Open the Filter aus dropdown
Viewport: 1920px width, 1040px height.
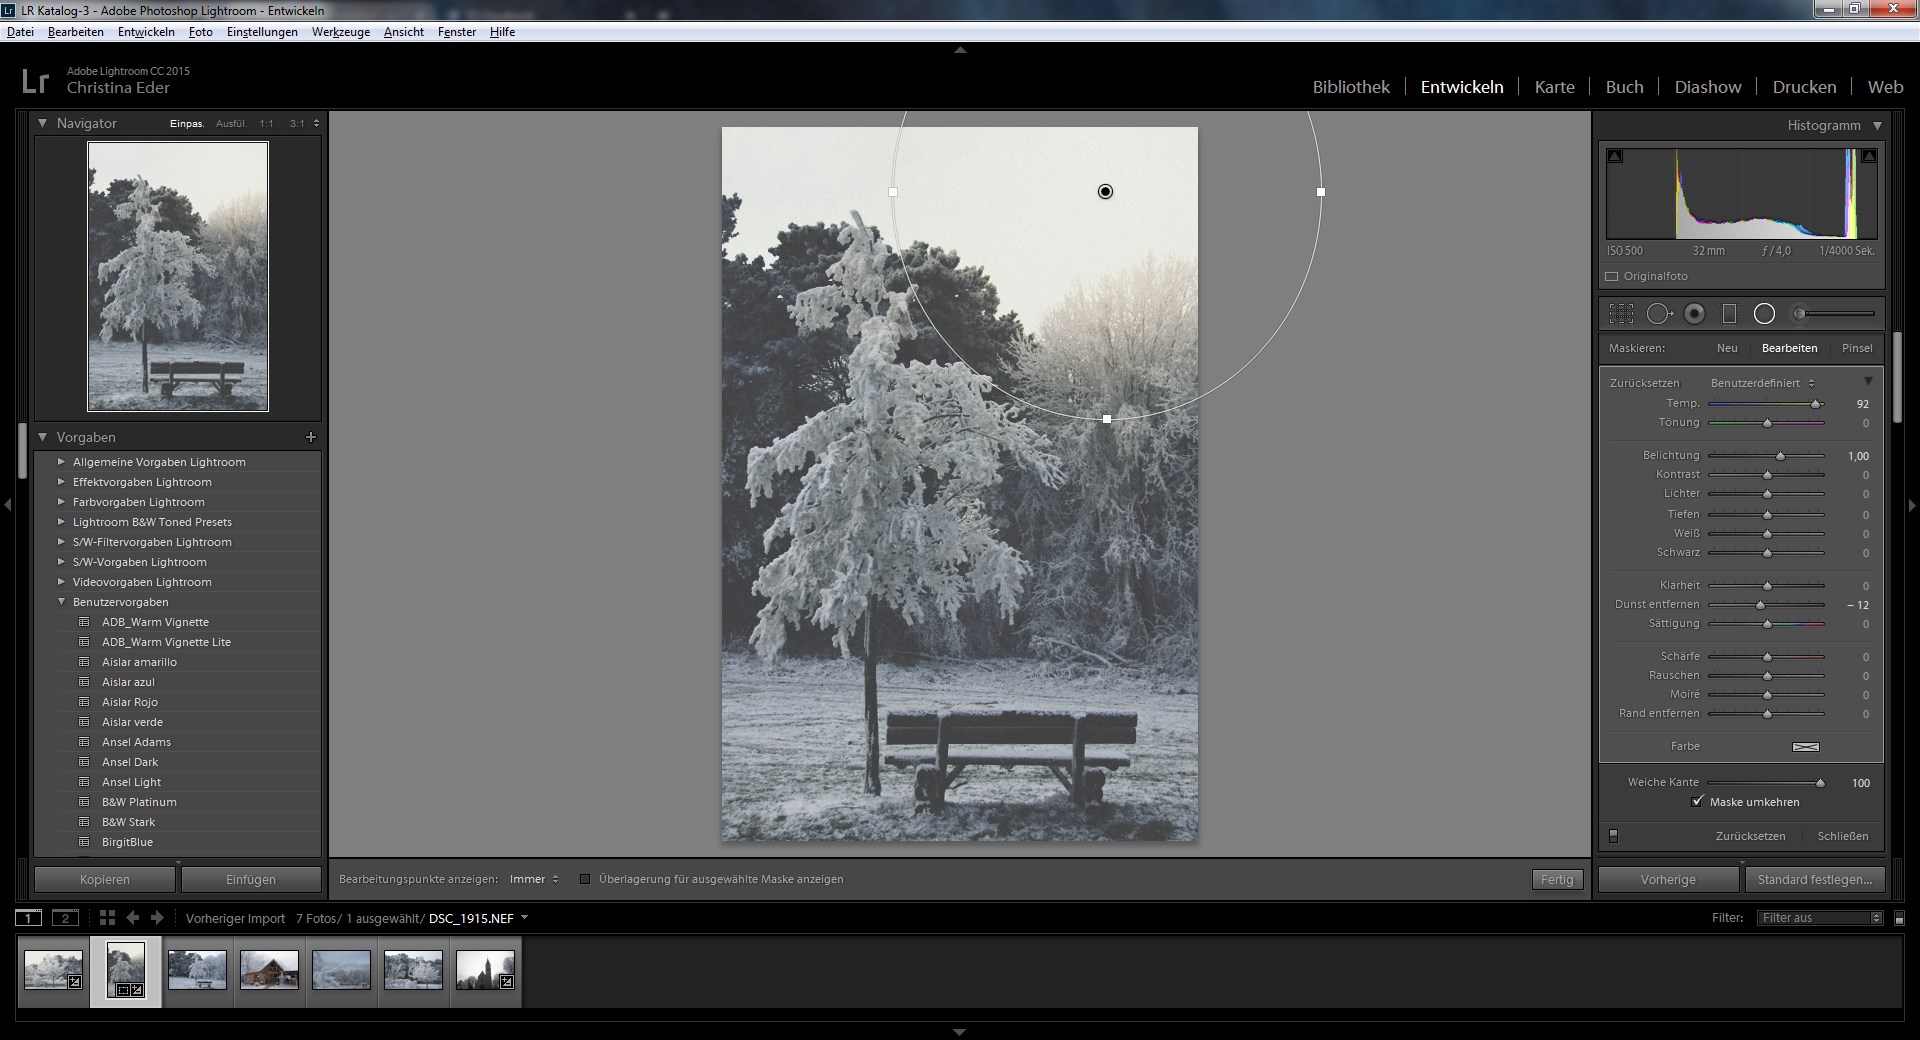click(x=1820, y=918)
